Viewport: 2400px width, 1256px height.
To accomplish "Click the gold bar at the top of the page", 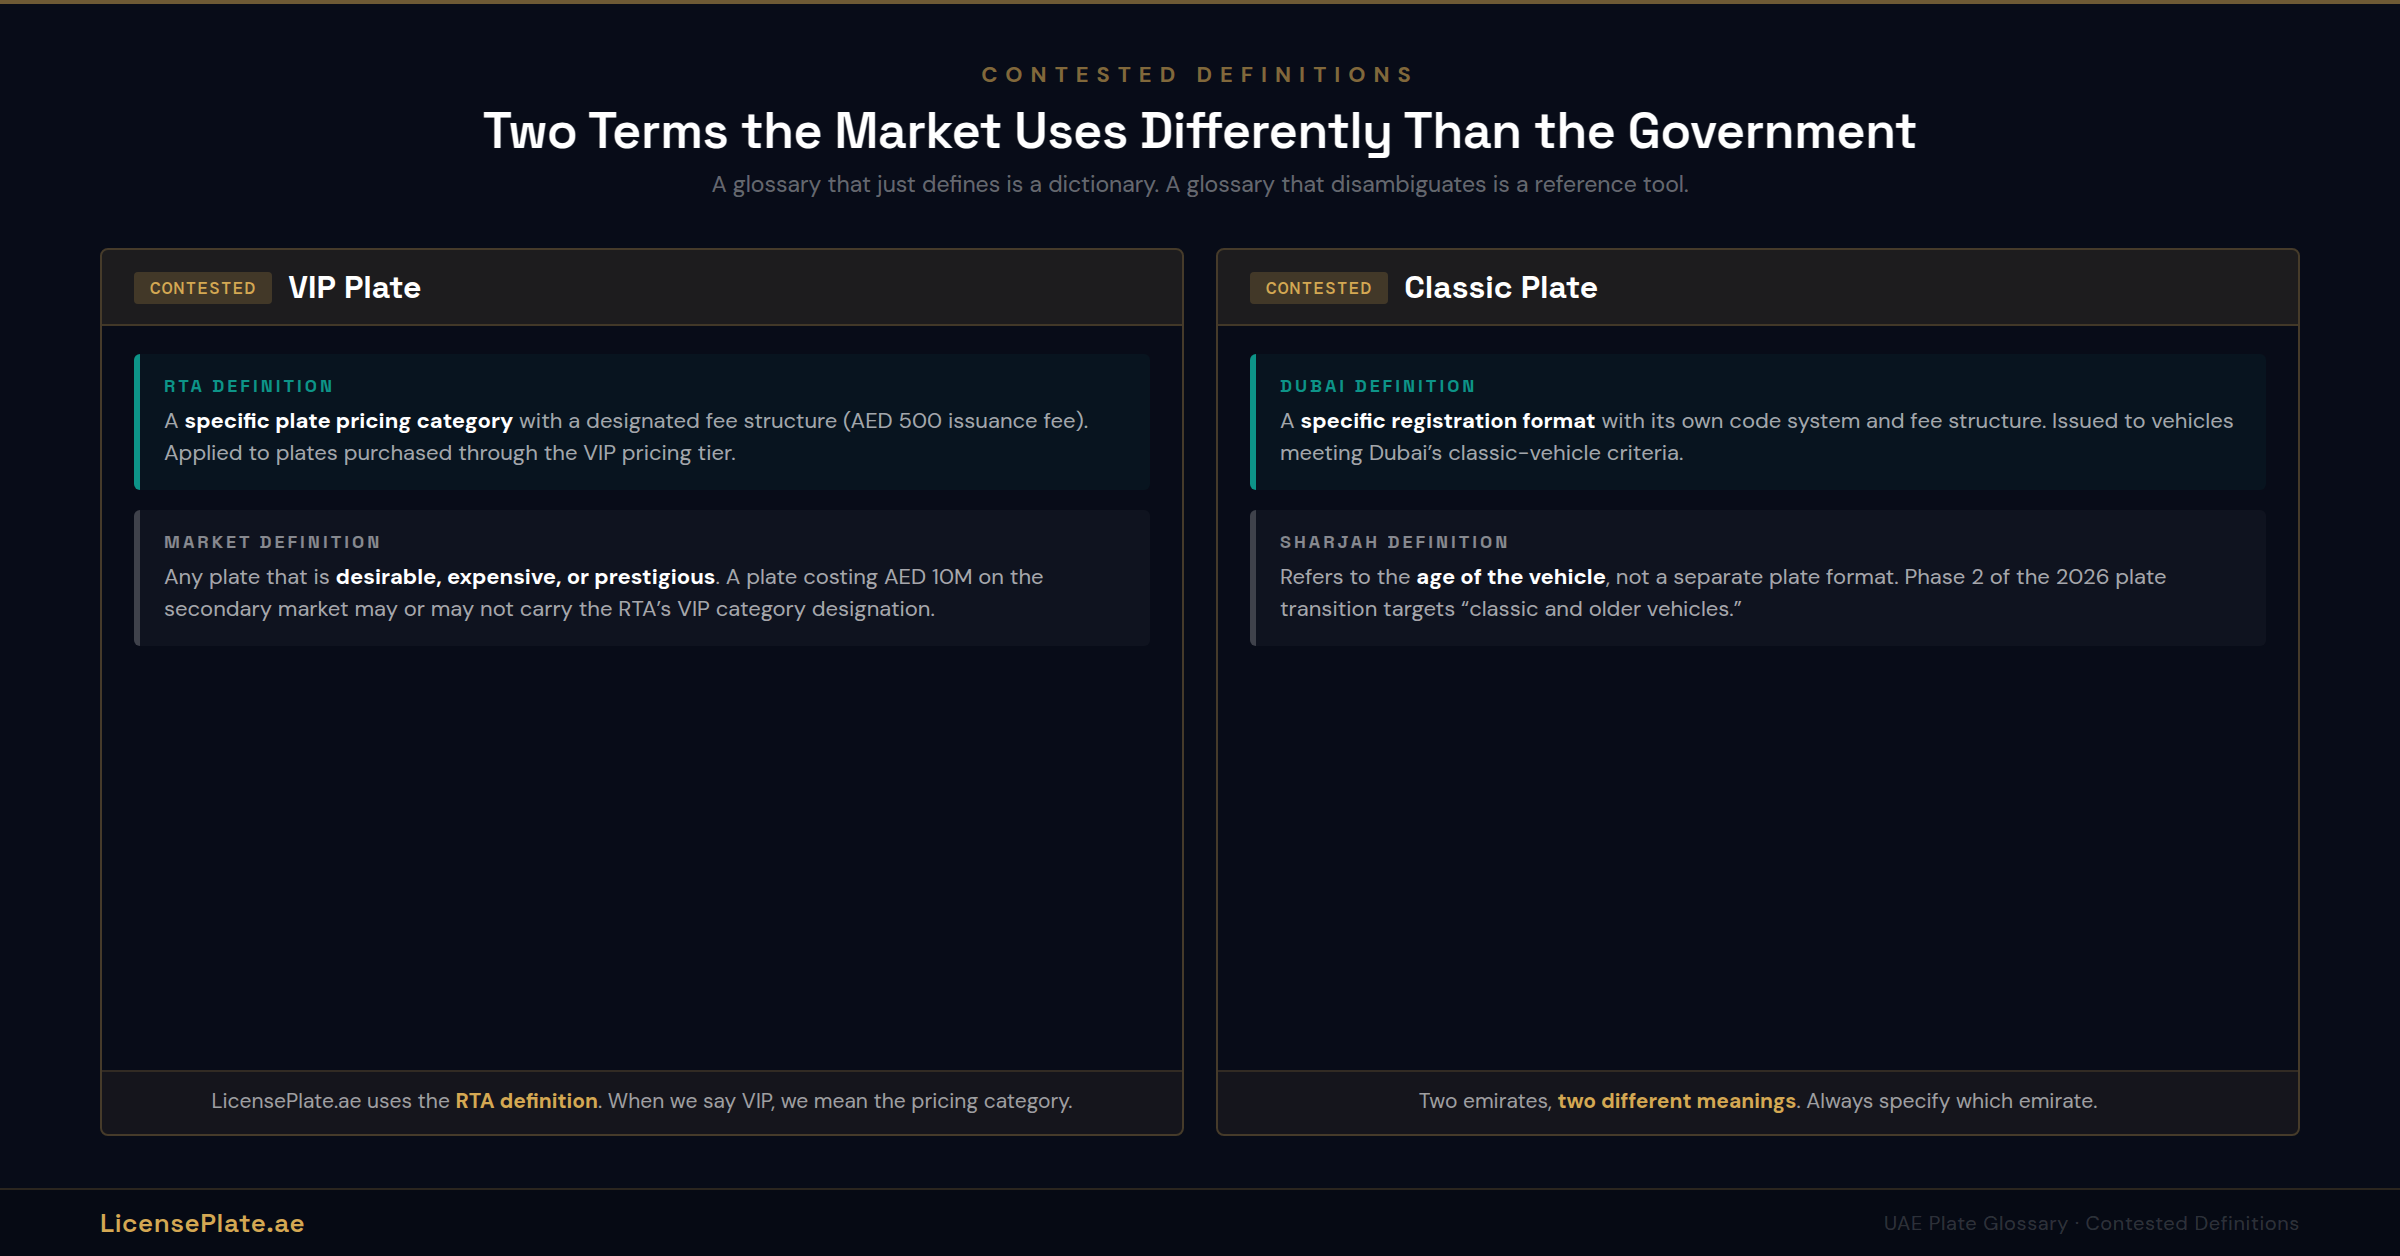I will click(1200, 3).
